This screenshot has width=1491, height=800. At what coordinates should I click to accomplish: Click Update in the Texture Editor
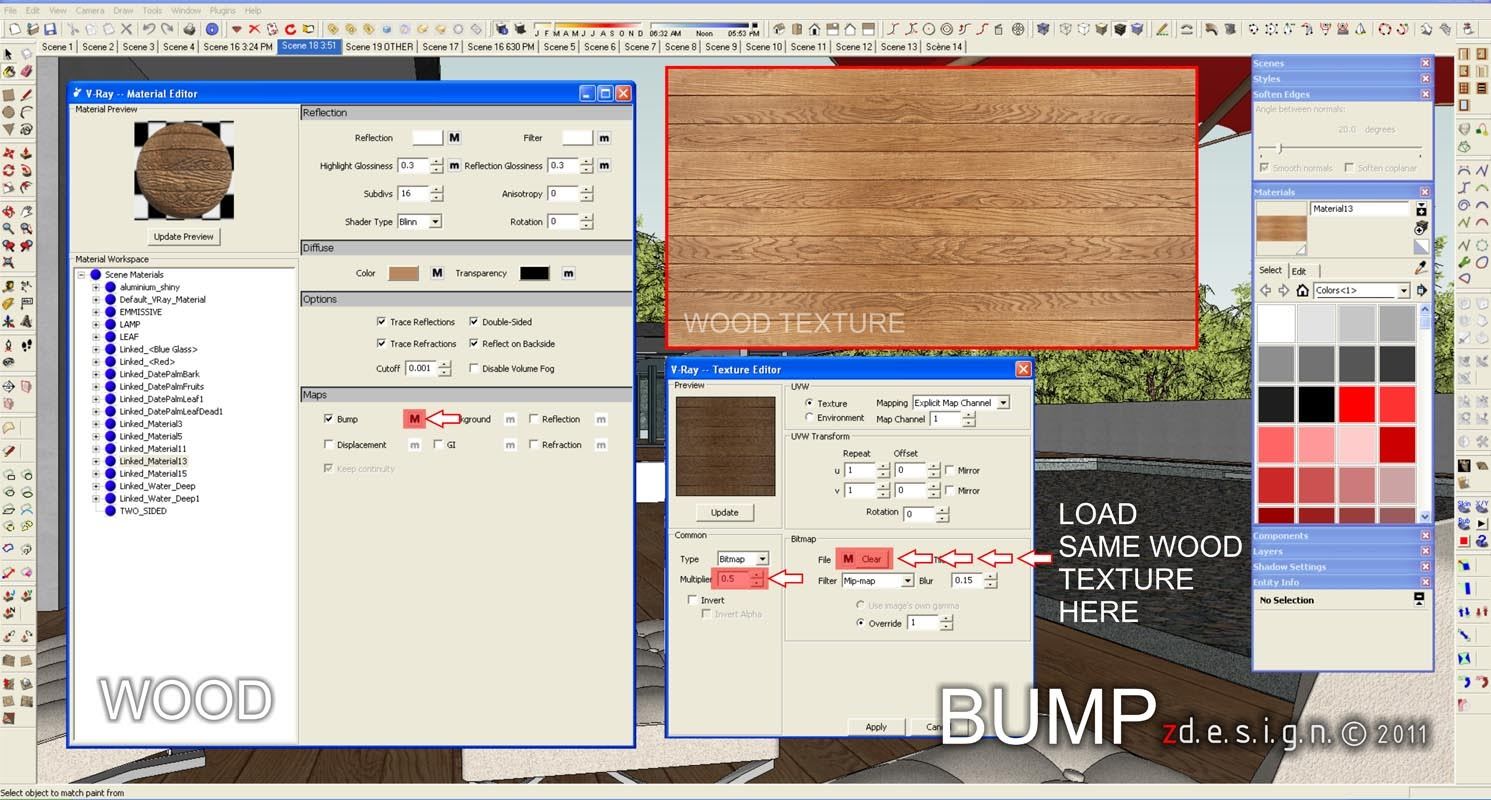pos(725,512)
